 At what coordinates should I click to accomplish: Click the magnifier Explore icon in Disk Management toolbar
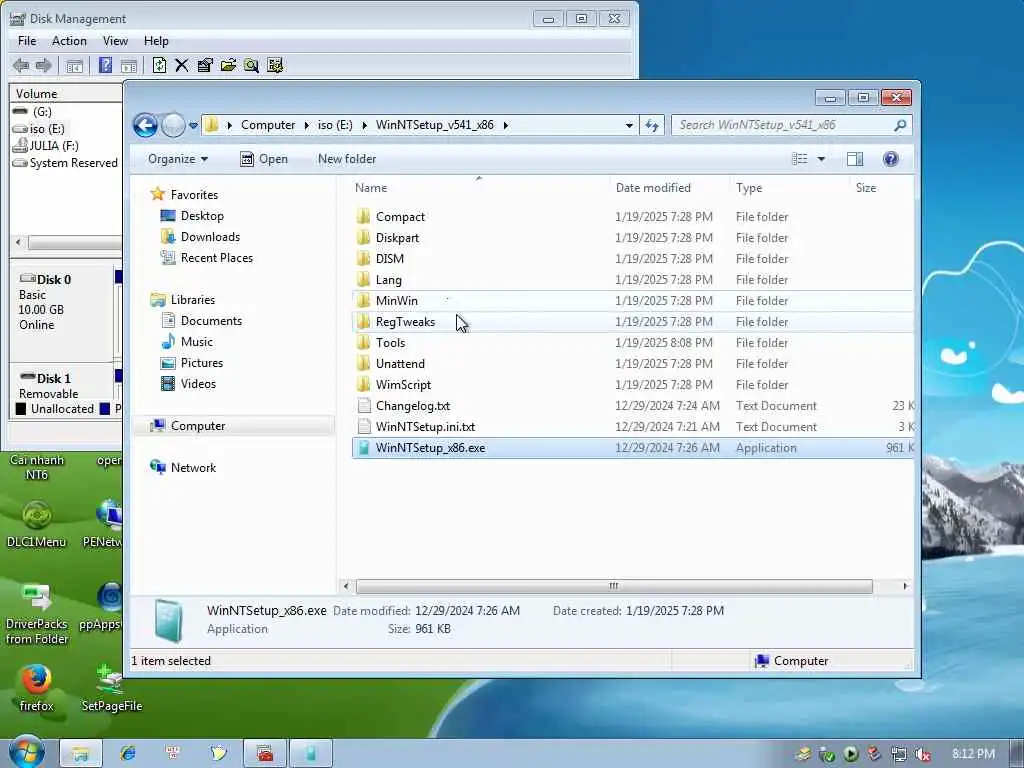pos(251,65)
